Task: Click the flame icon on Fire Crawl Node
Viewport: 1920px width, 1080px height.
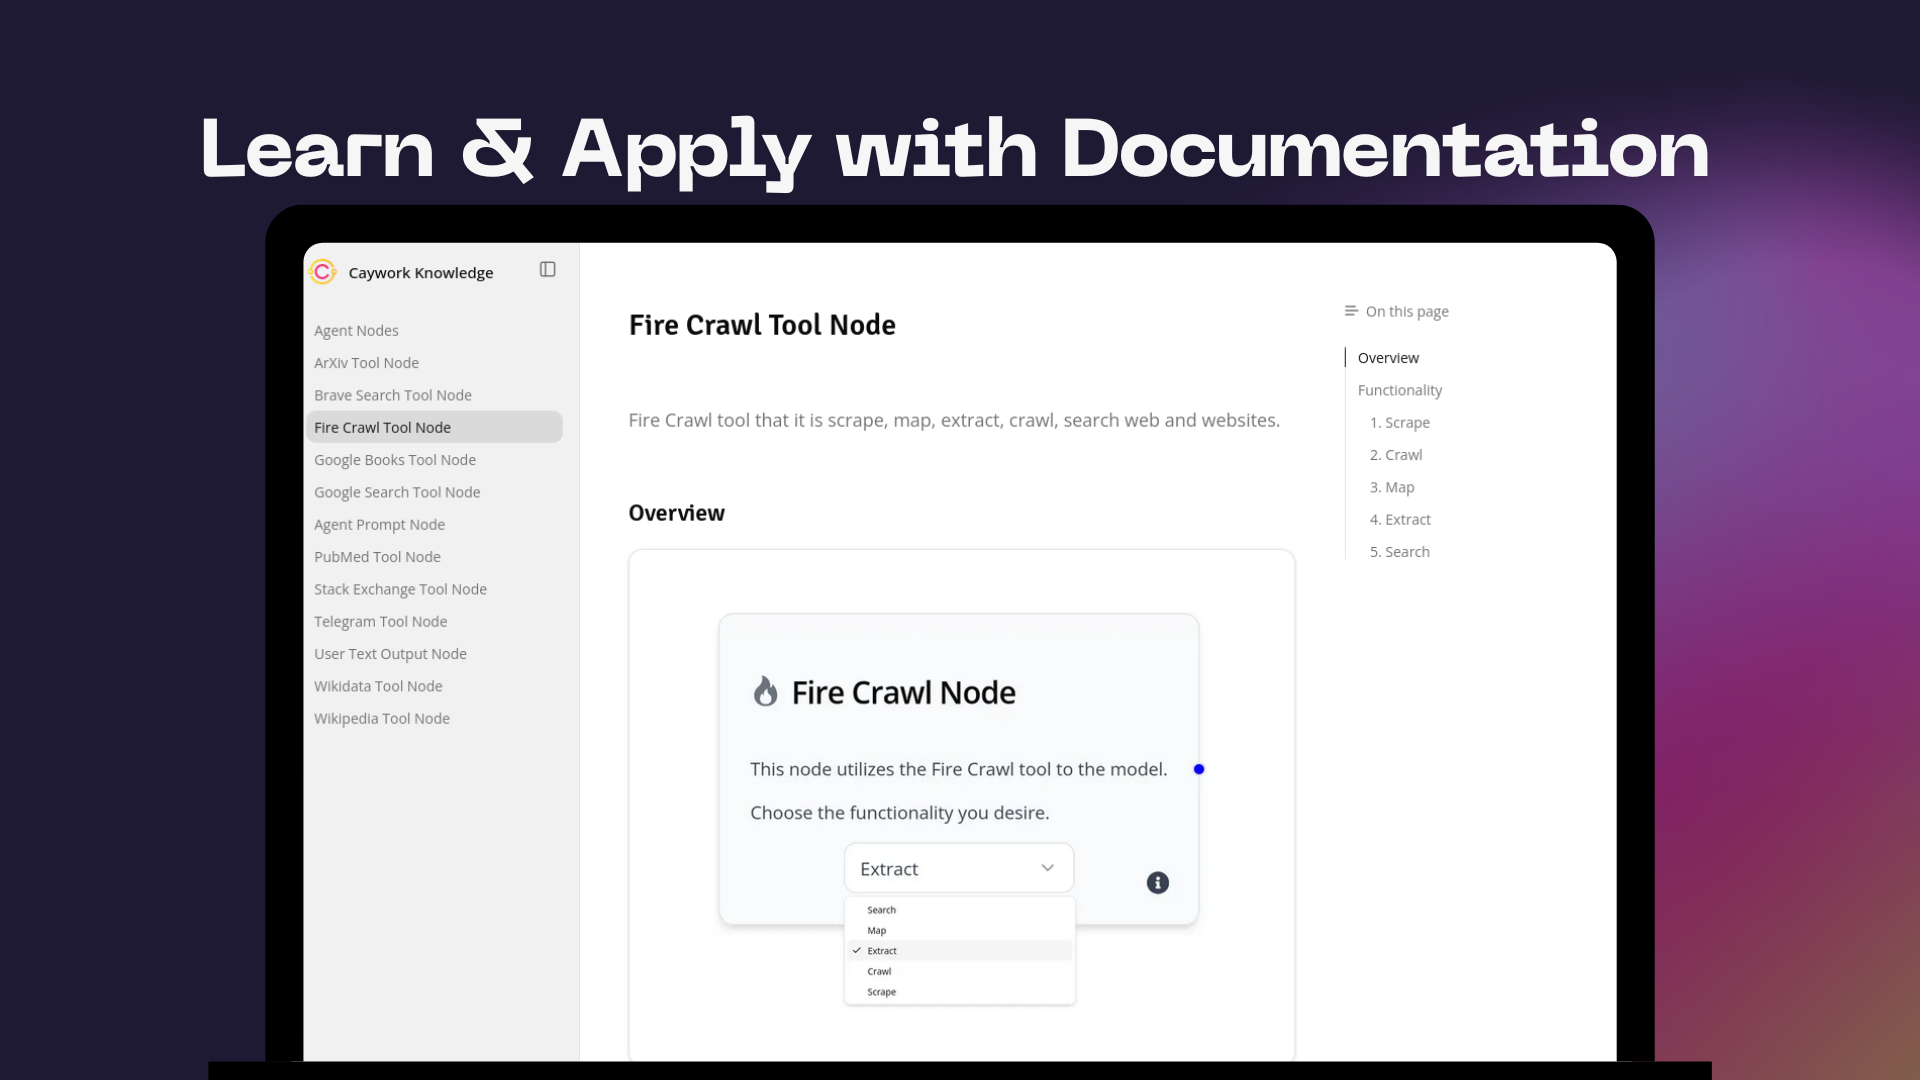Action: (765, 692)
